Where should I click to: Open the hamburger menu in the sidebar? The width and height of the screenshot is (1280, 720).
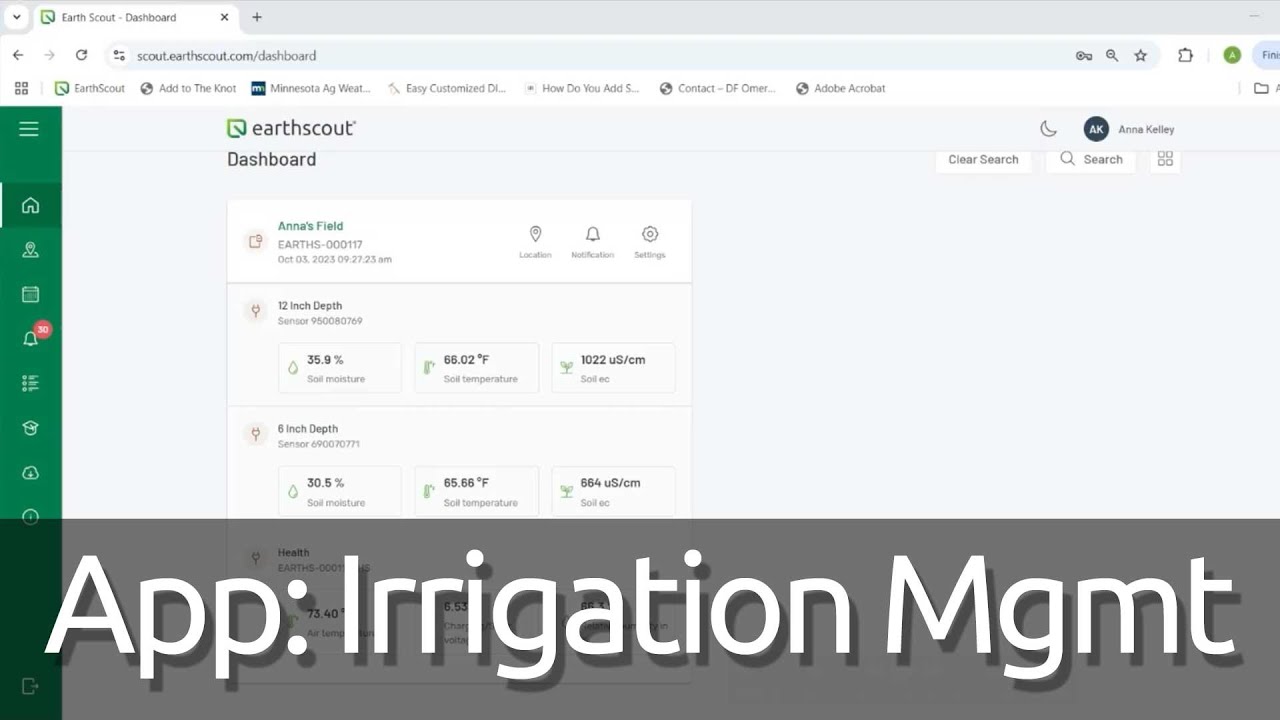click(29, 129)
